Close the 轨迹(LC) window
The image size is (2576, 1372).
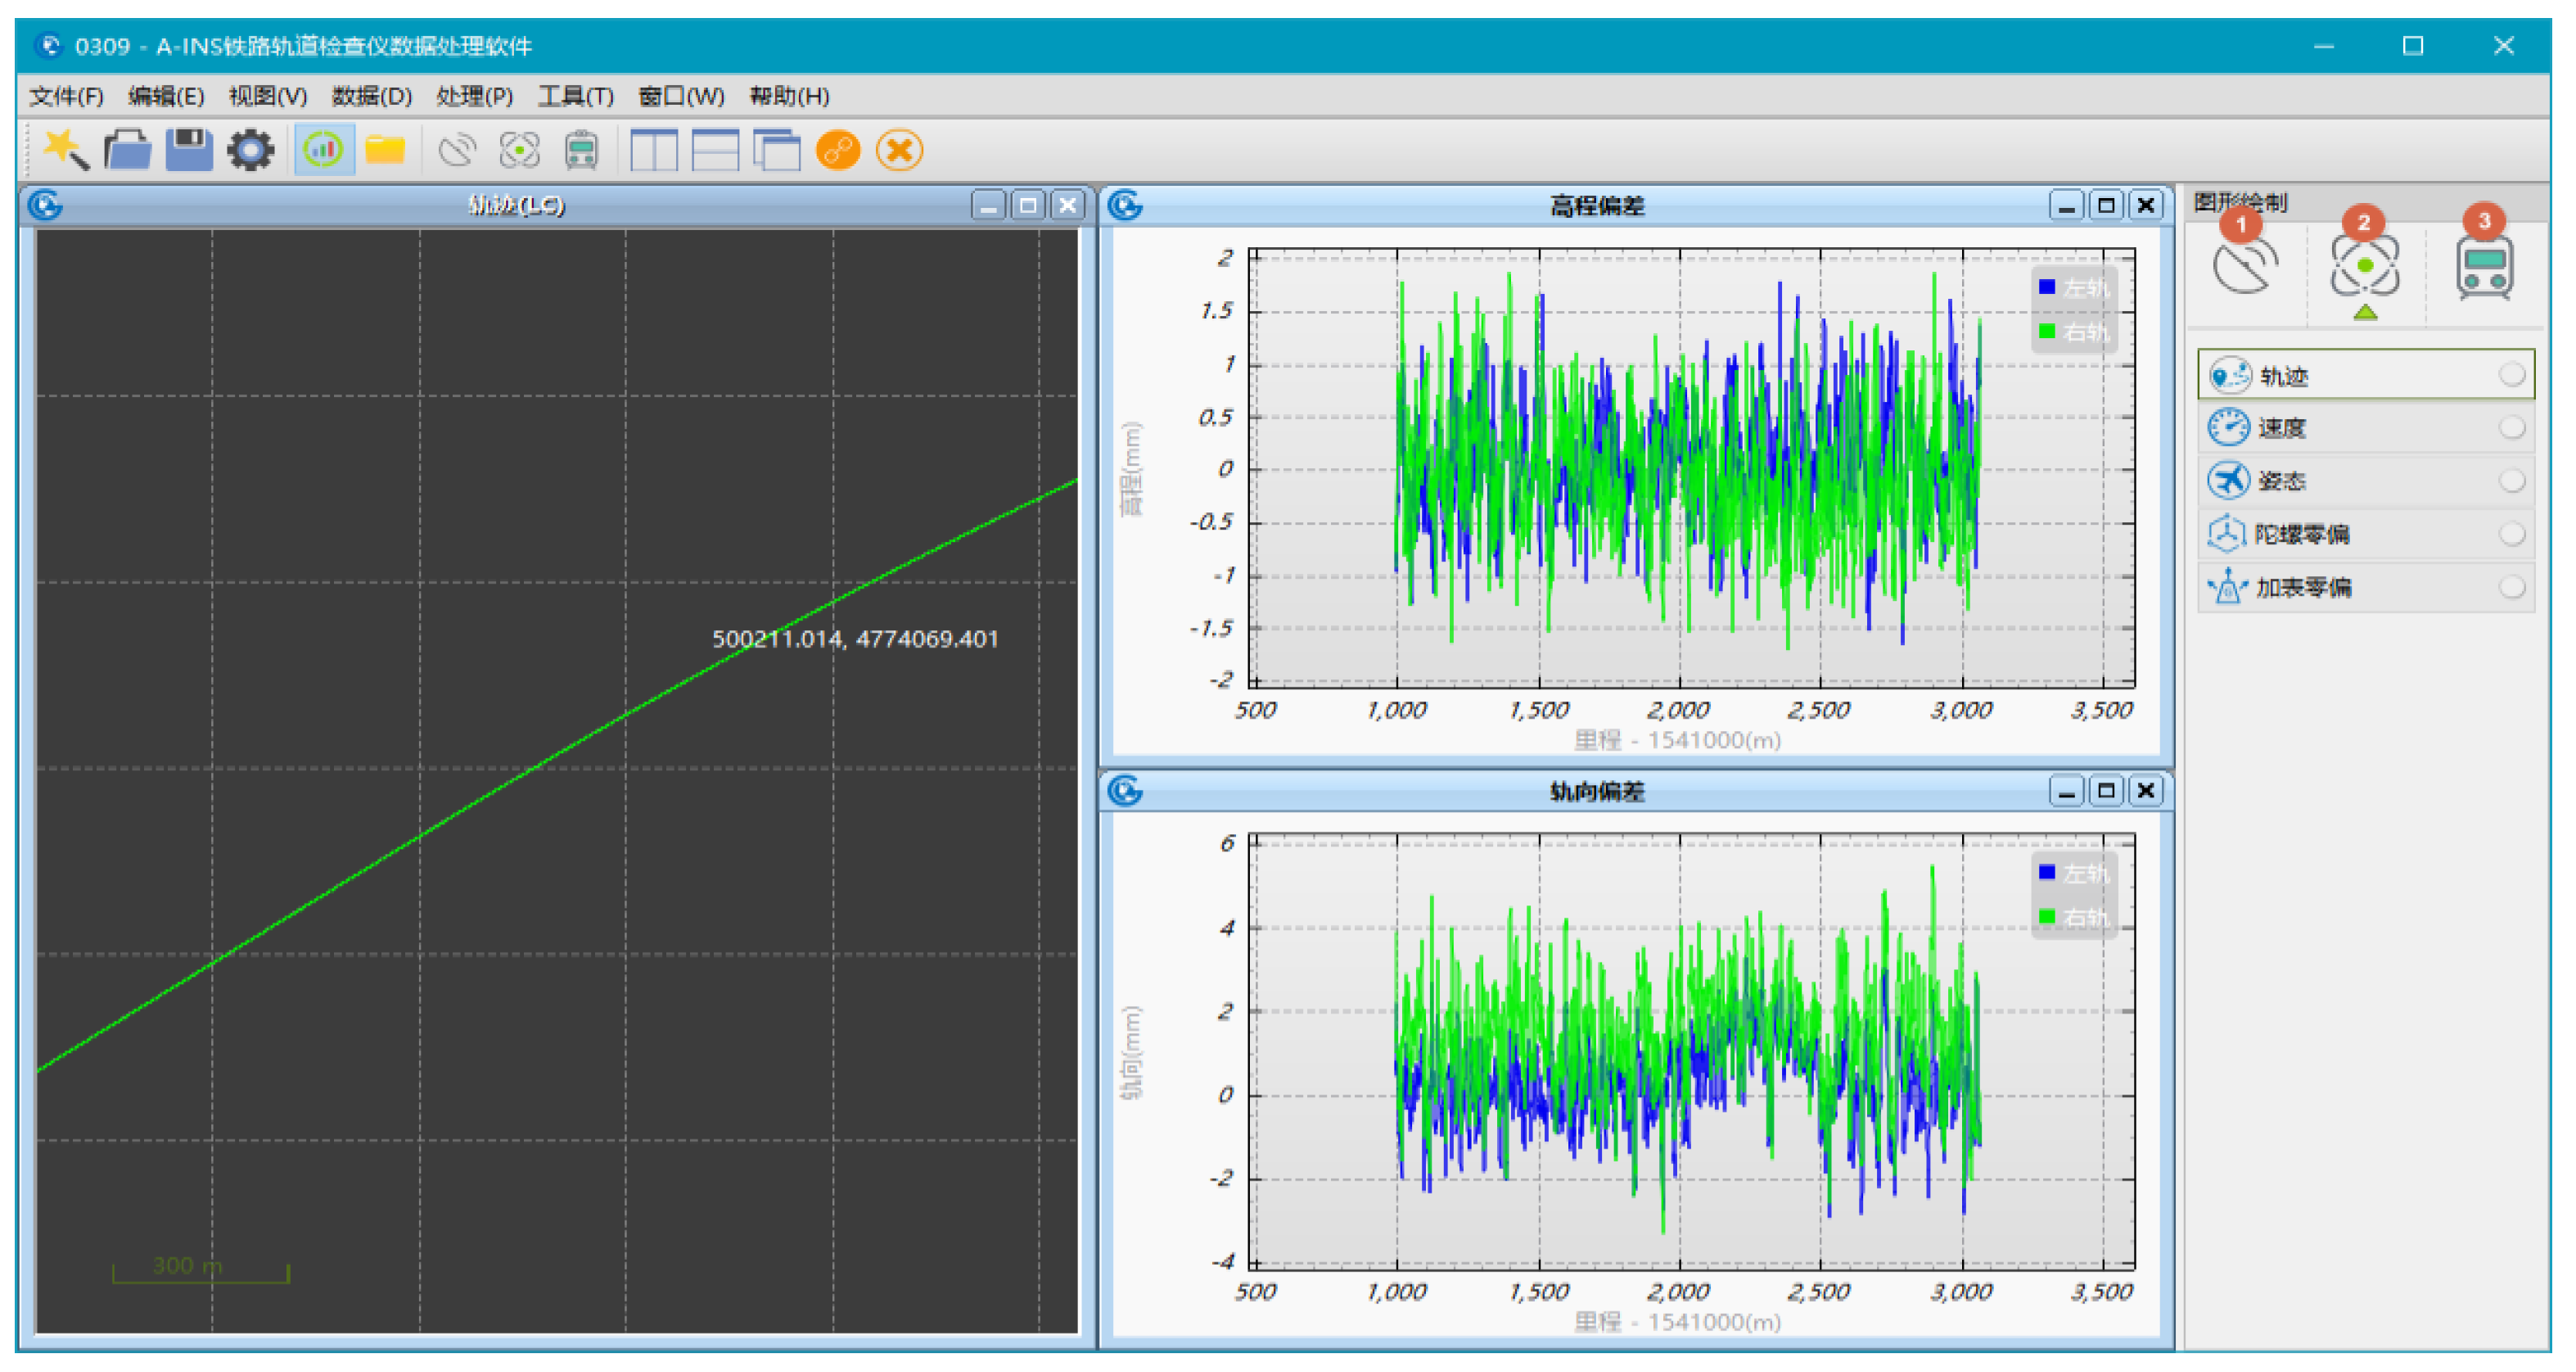tap(1068, 205)
